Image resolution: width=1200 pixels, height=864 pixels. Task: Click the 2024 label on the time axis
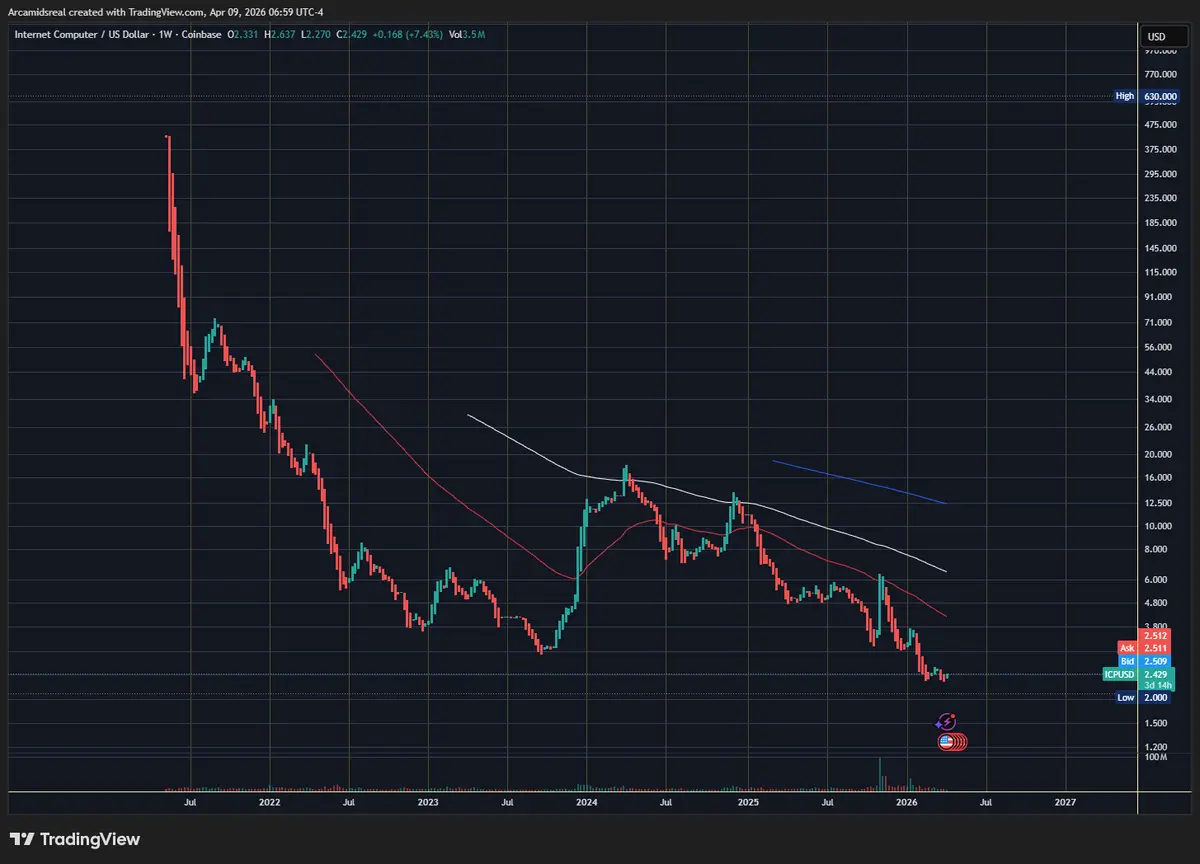[x=587, y=802]
